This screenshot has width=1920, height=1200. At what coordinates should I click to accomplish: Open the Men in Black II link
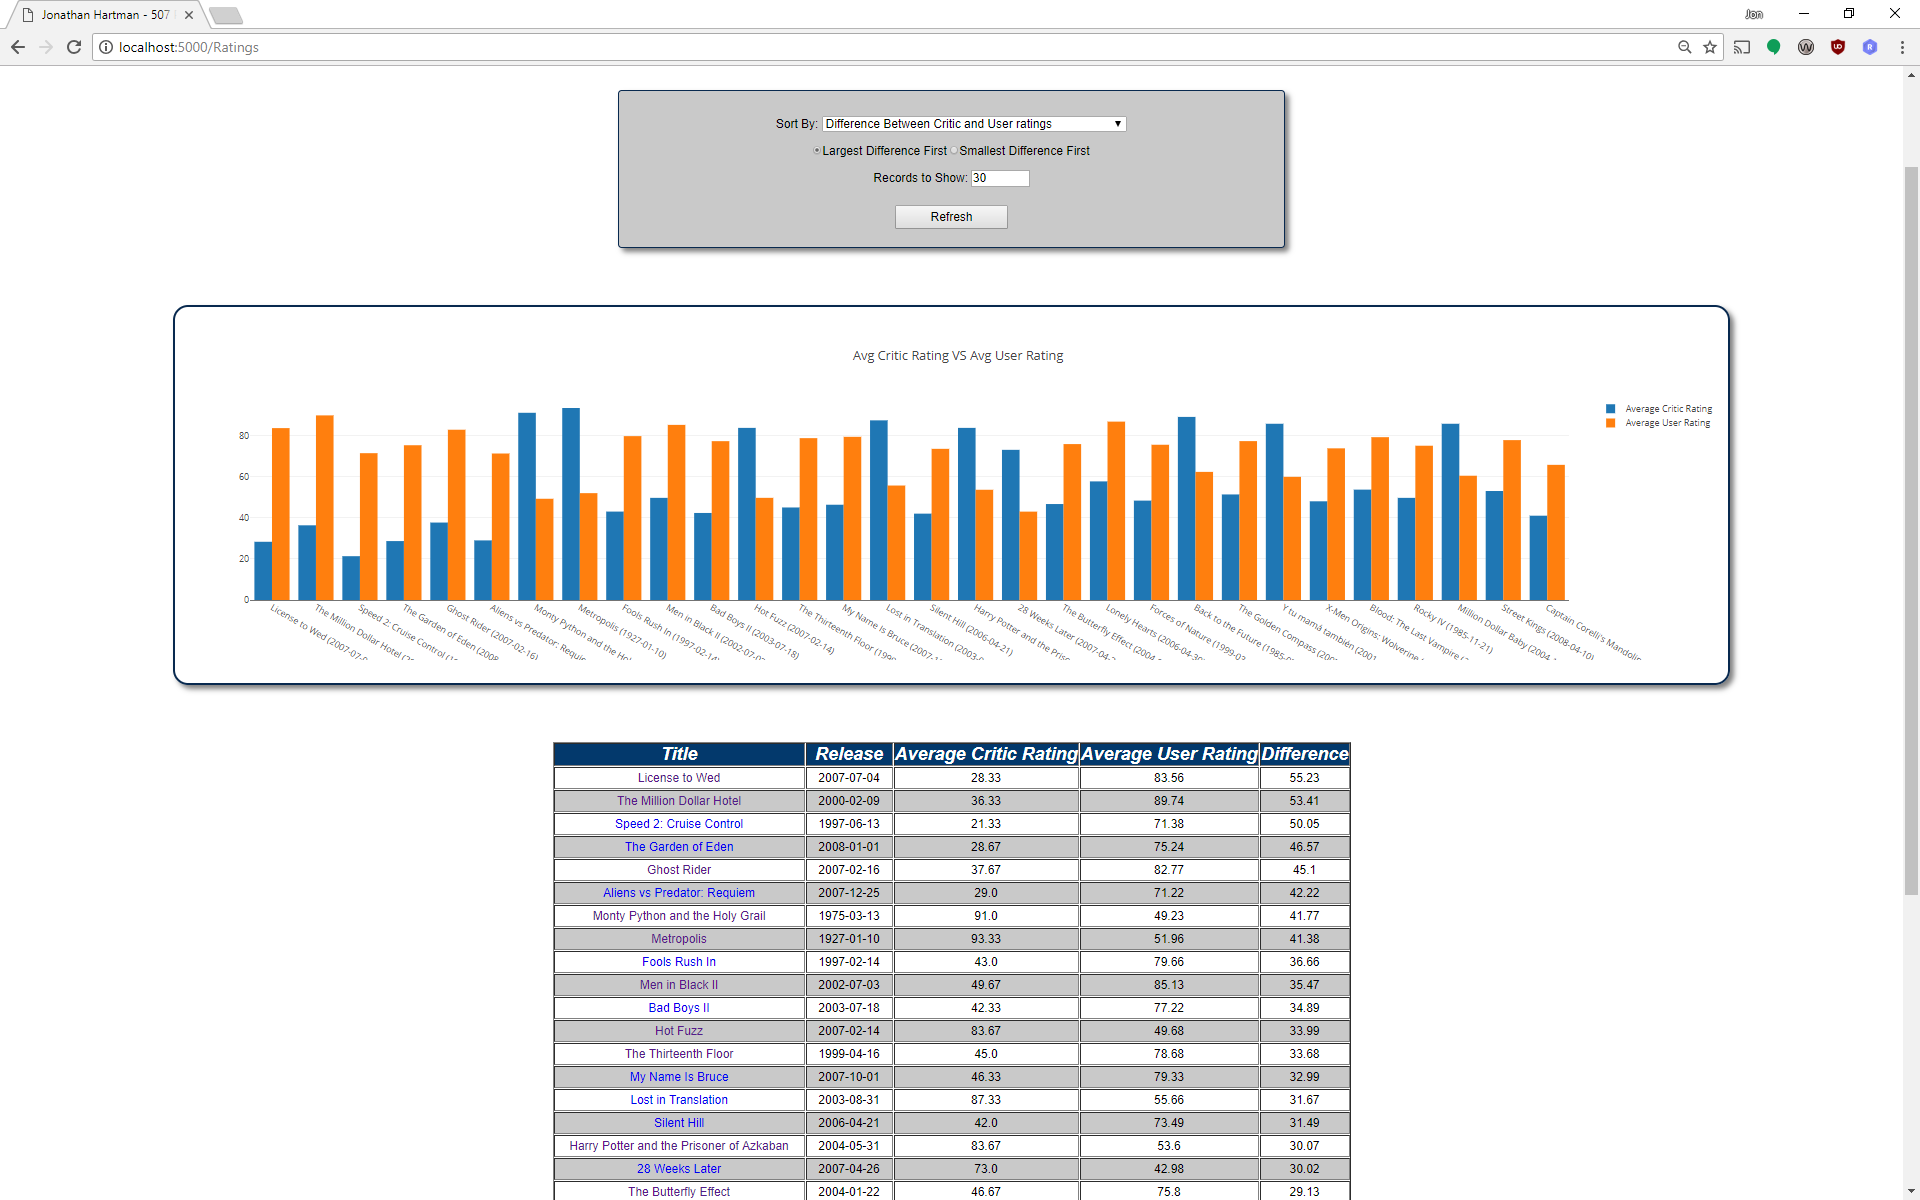[679, 985]
